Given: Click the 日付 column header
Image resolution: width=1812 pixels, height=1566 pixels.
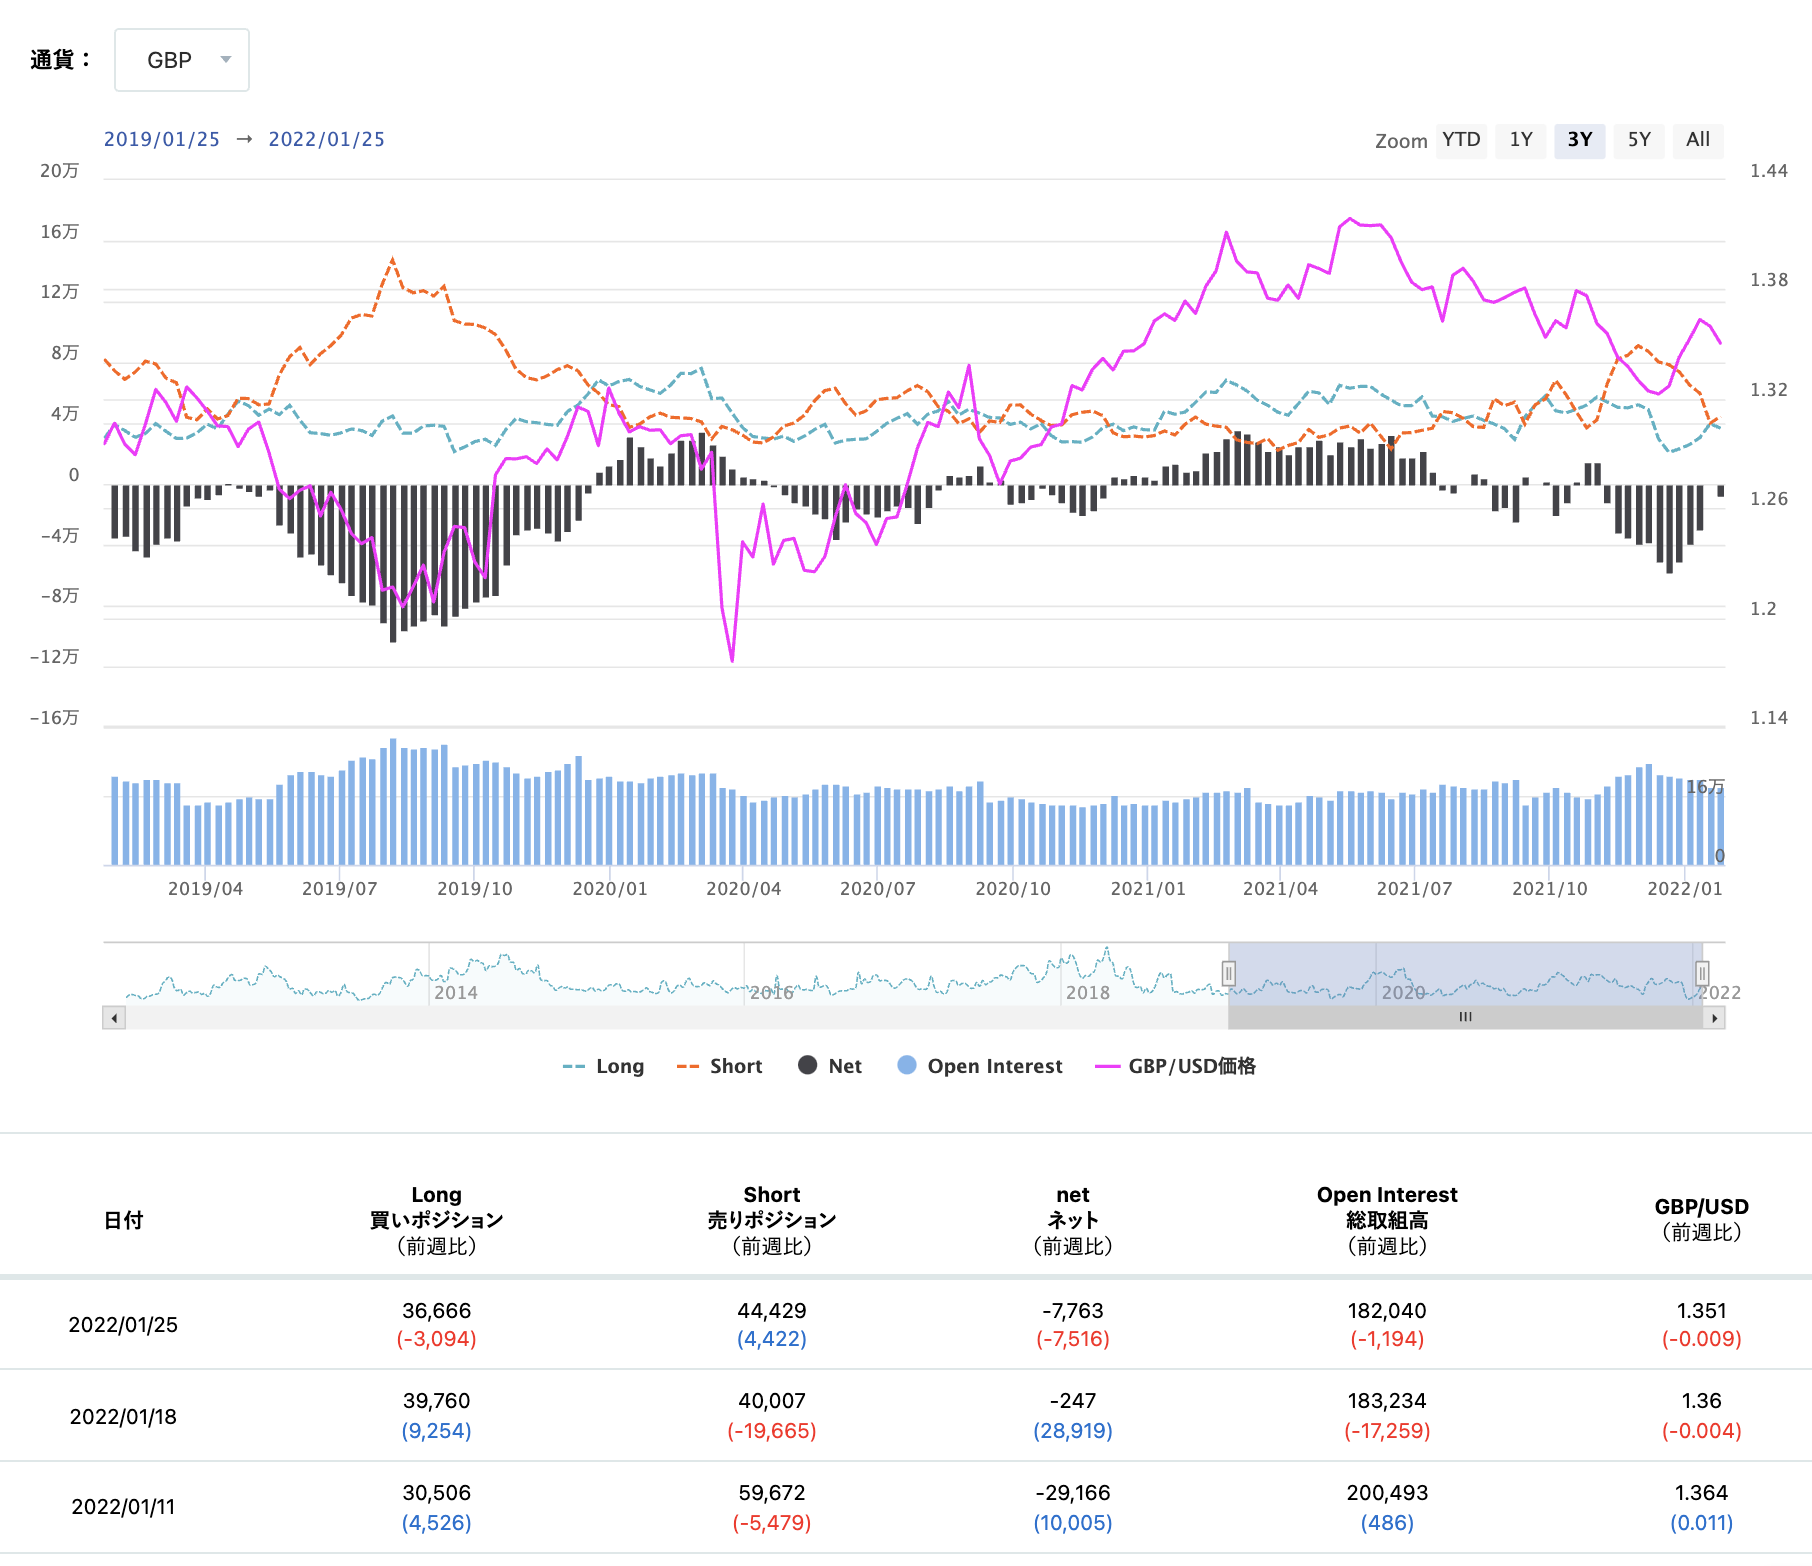Looking at the screenshot, I should pos(123,1220).
